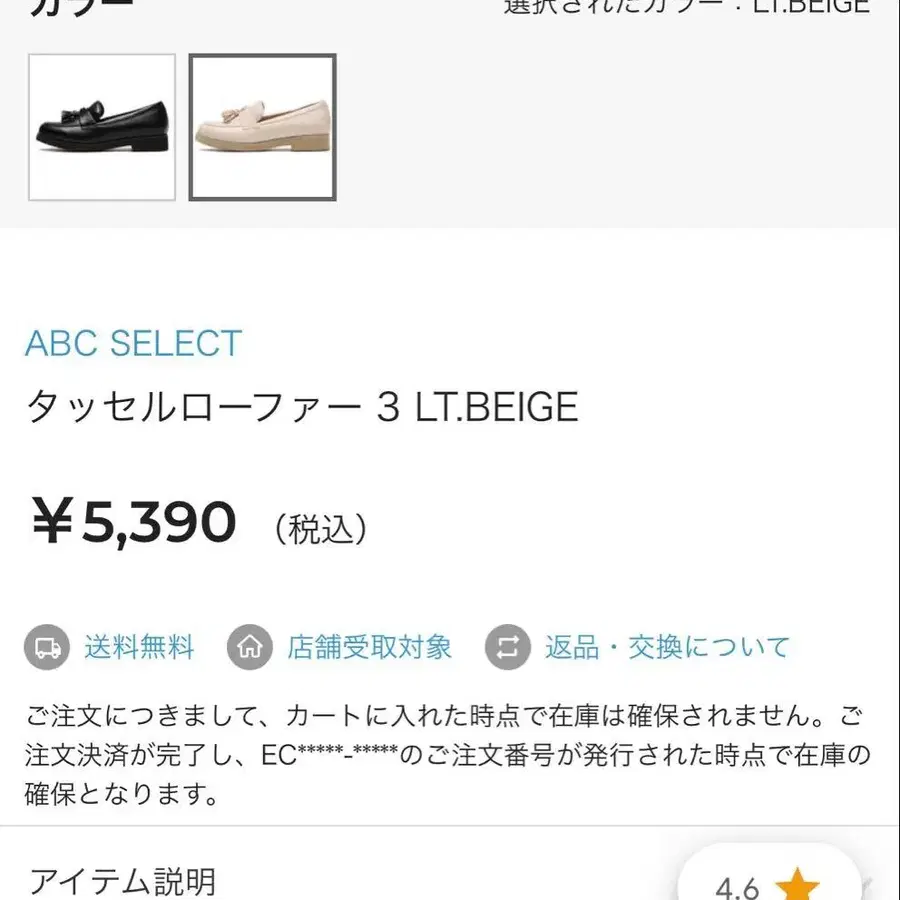Click the ¥5,390 price text

(x=133, y=523)
